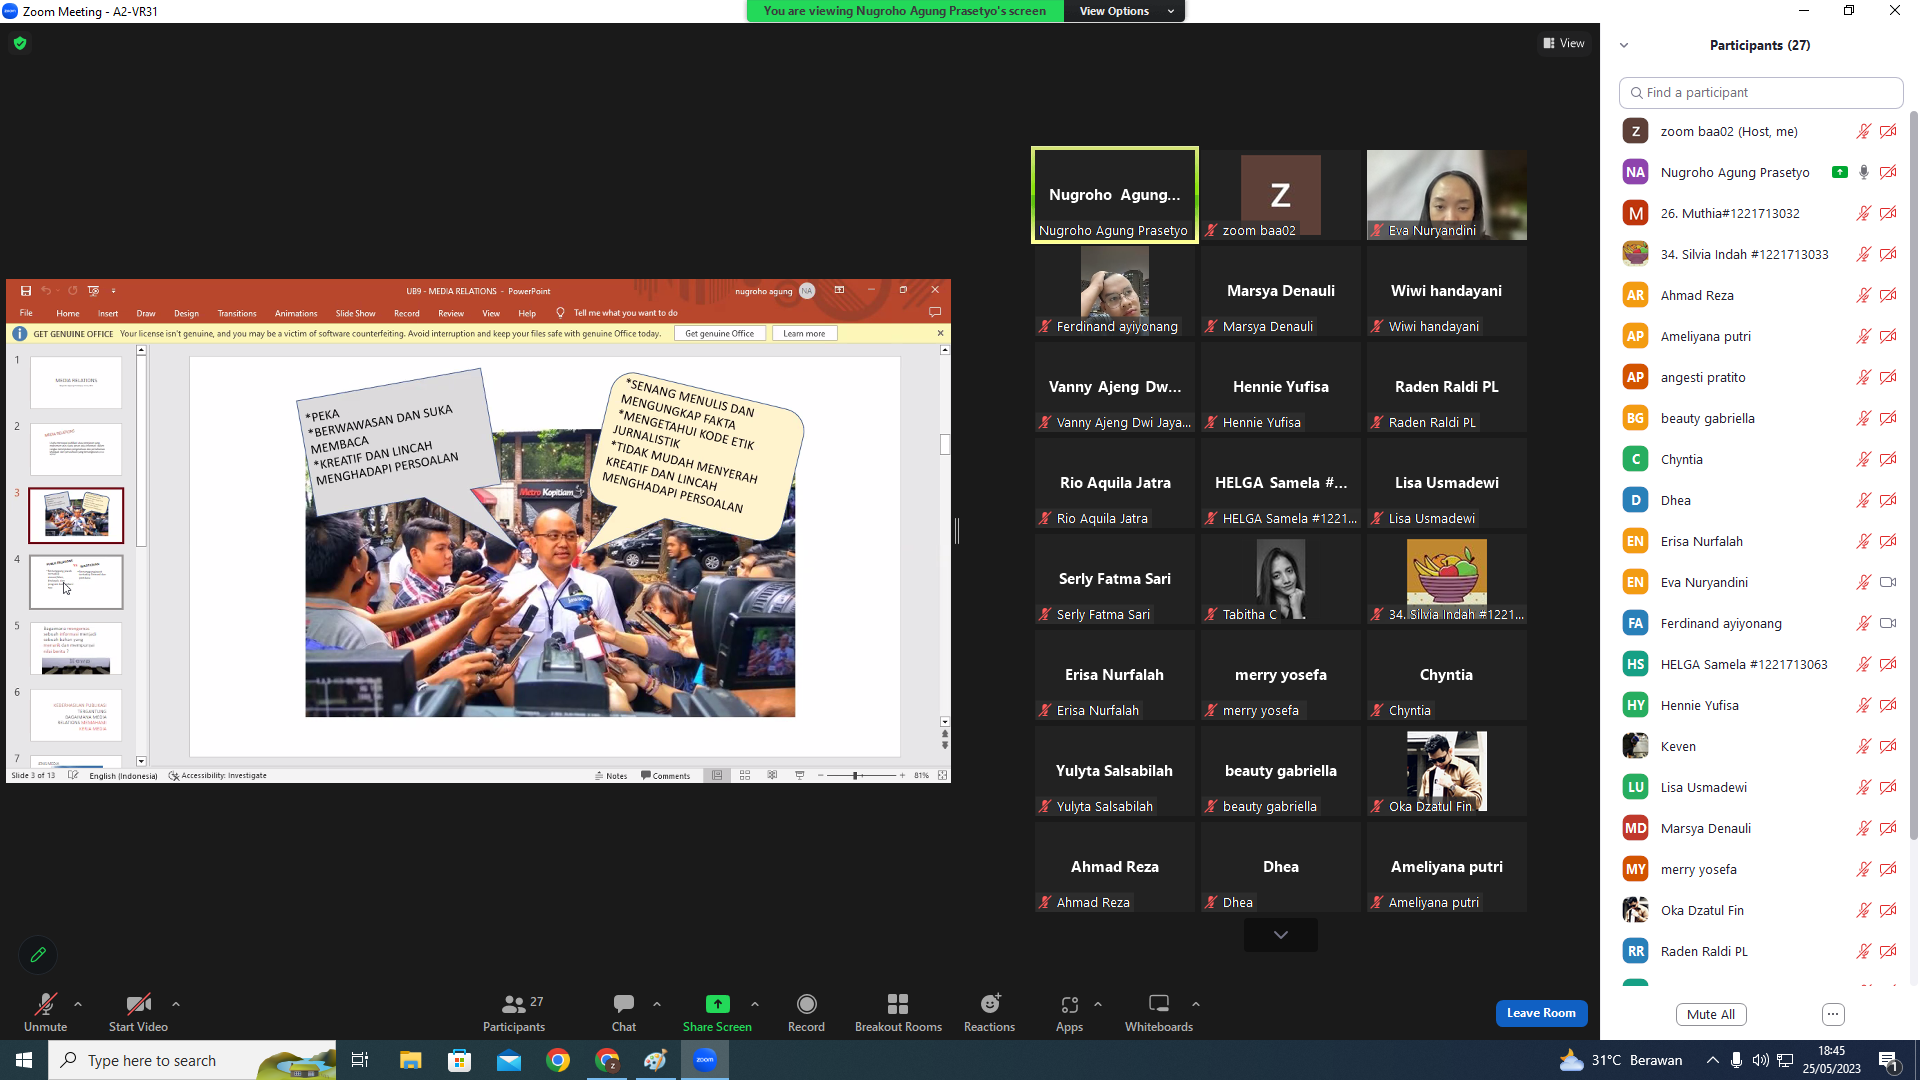Click the slide thumbnail pane scrollbar
The height and width of the screenshot is (1080, 1920).
[141, 450]
